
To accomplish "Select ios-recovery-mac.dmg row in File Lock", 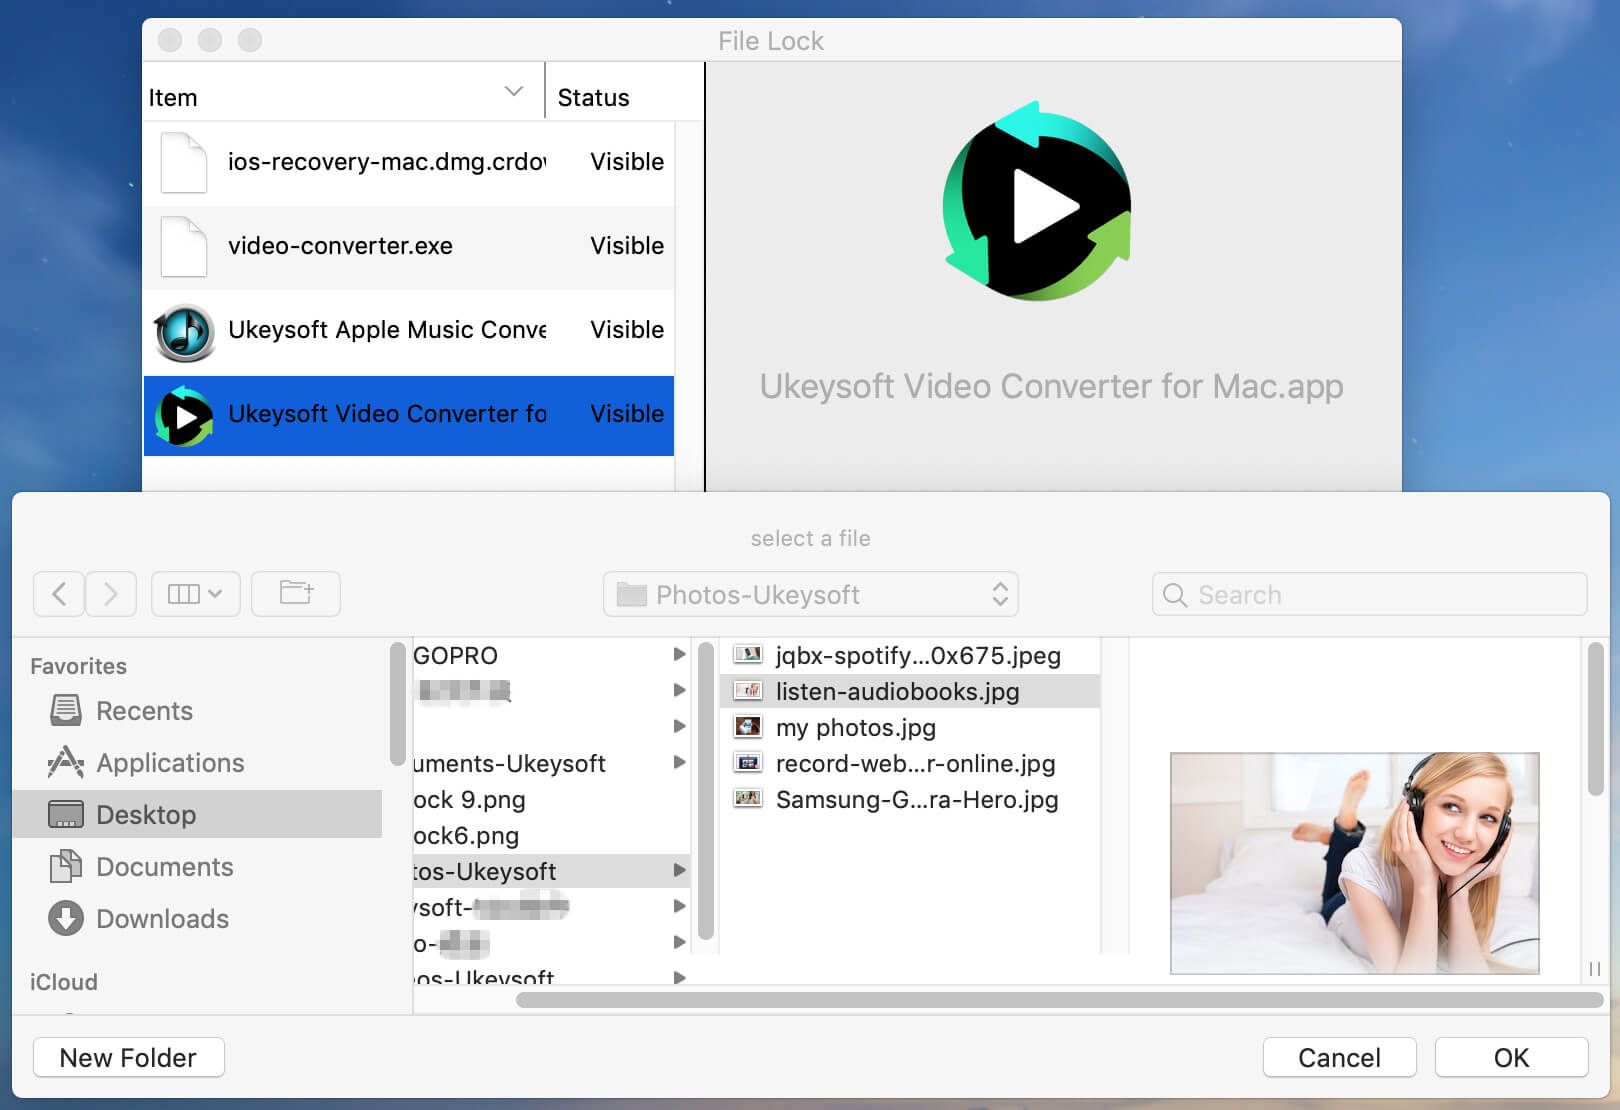I will pyautogui.click(x=409, y=162).
